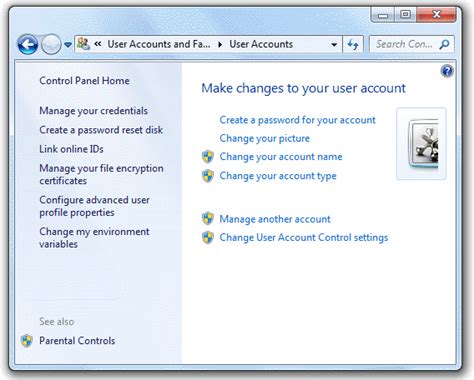This screenshot has height=380, width=474.
Task: Open Help with the question mark icon
Action: [447, 71]
